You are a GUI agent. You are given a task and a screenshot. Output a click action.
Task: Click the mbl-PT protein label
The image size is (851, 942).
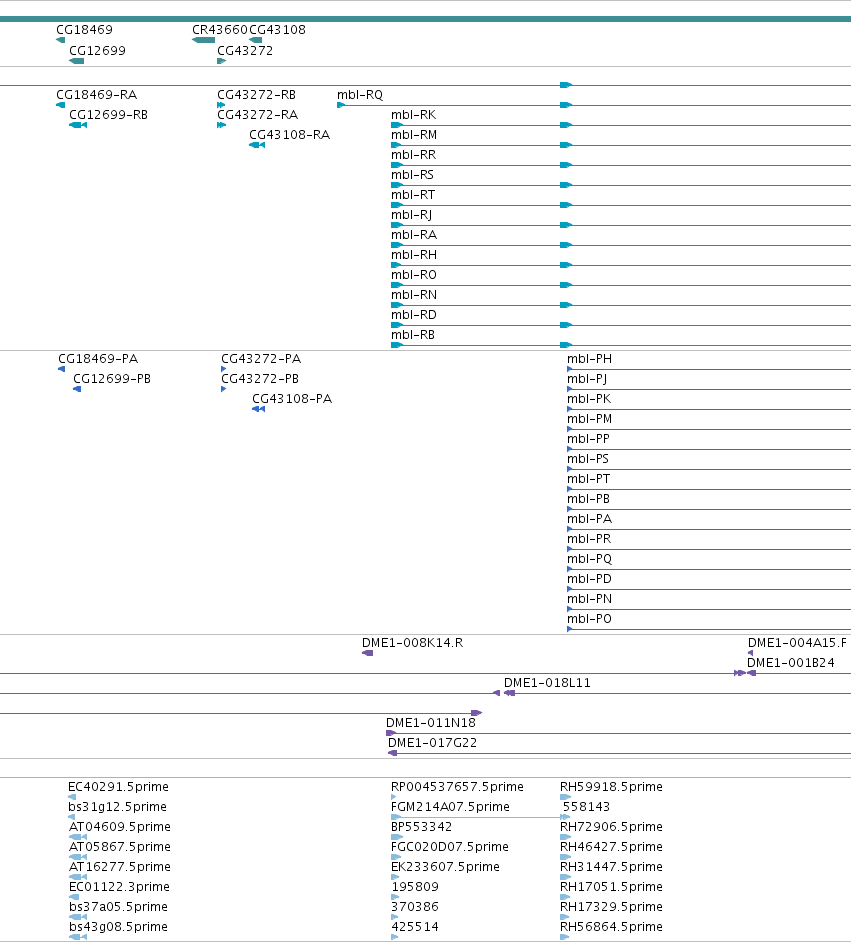tap(588, 479)
